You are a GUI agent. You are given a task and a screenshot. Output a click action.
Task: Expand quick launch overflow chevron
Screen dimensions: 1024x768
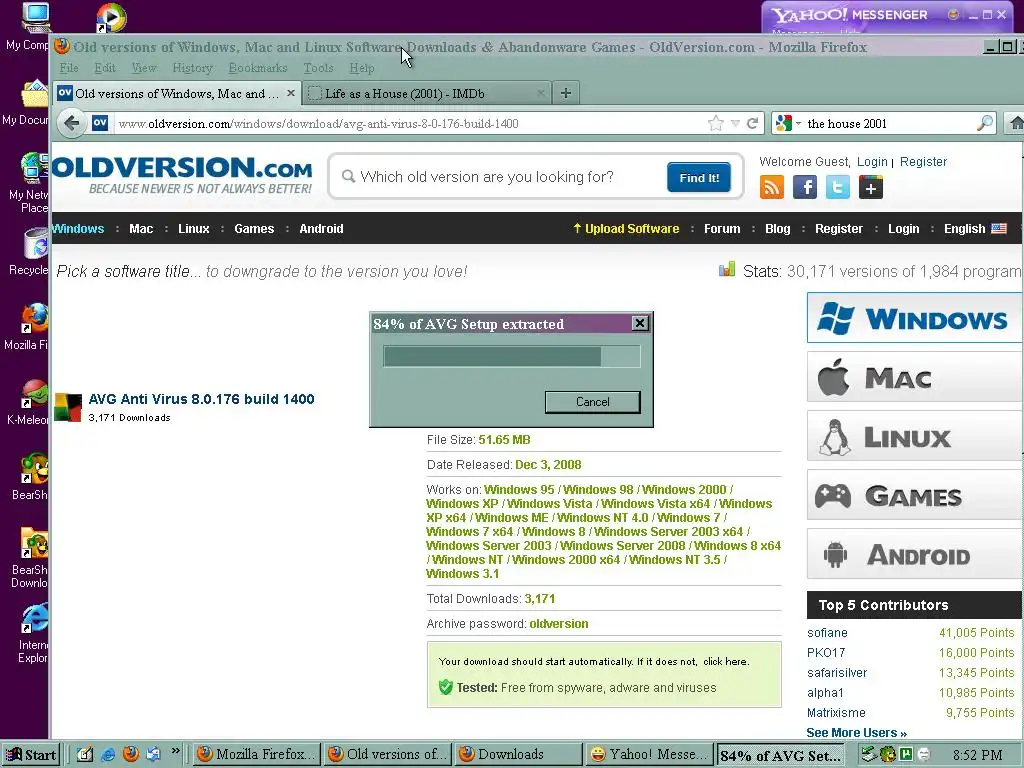pos(176,751)
